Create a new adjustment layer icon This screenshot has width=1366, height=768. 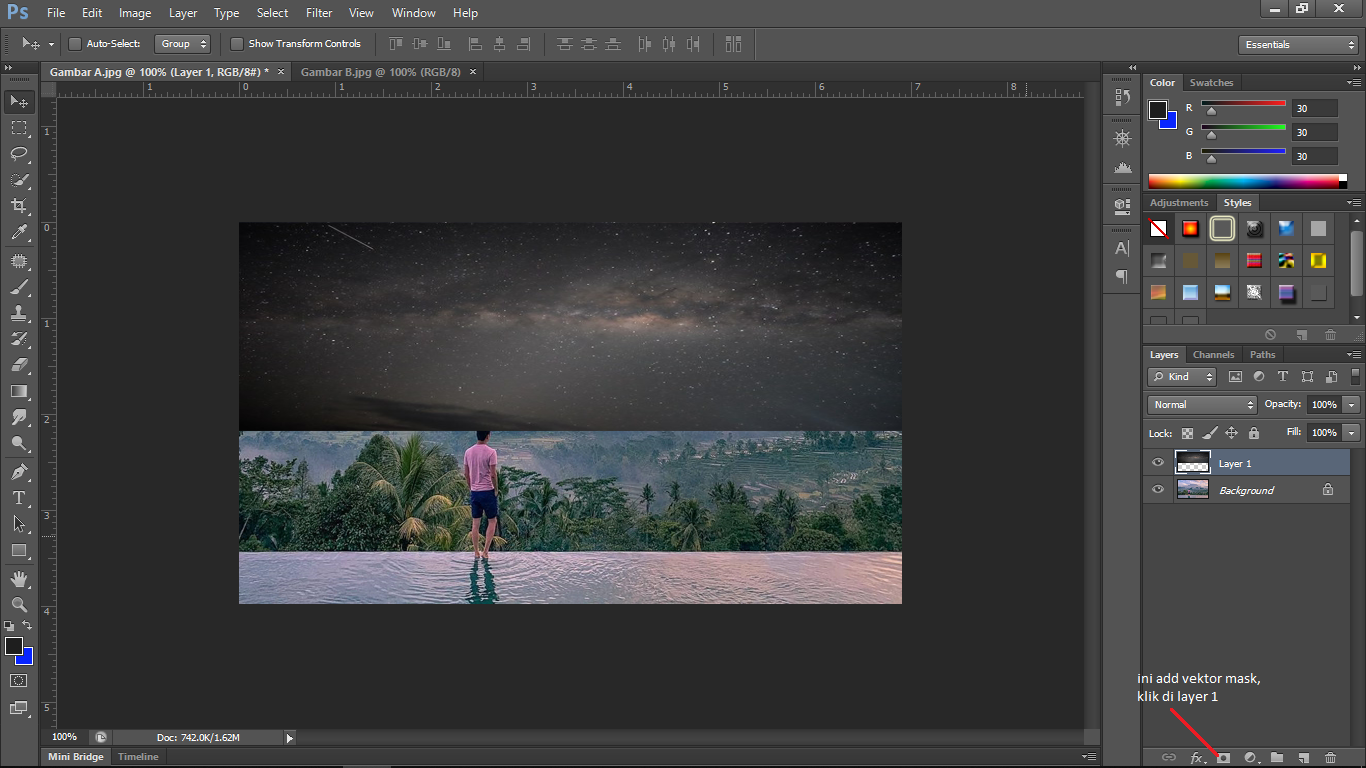[x=1250, y=758]
